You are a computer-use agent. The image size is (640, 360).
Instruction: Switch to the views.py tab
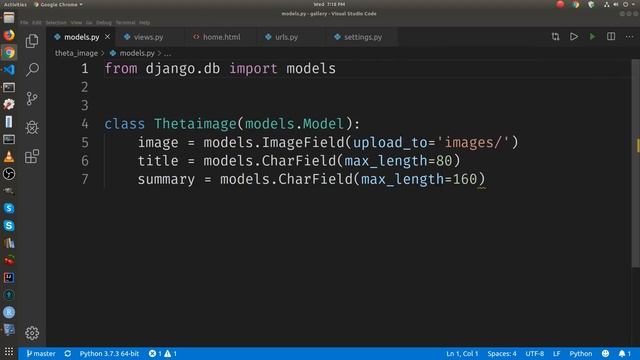pos(149,37)
